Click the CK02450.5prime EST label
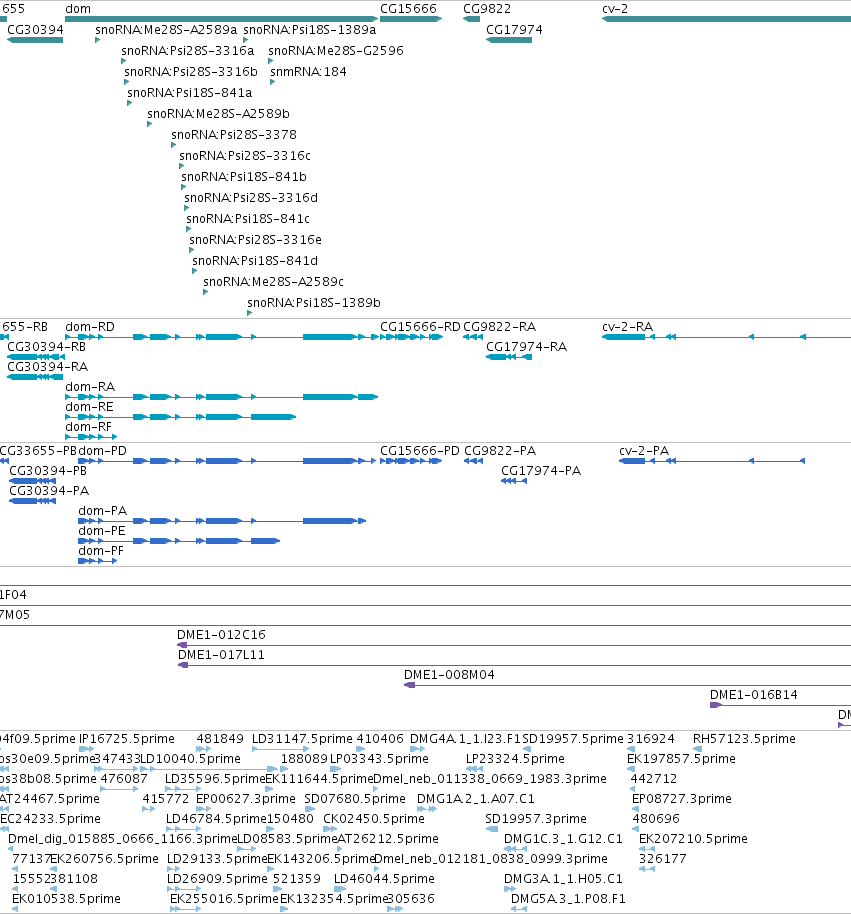Screen dimensions: 851x914 pyautogui.click(x=374, y=819)
